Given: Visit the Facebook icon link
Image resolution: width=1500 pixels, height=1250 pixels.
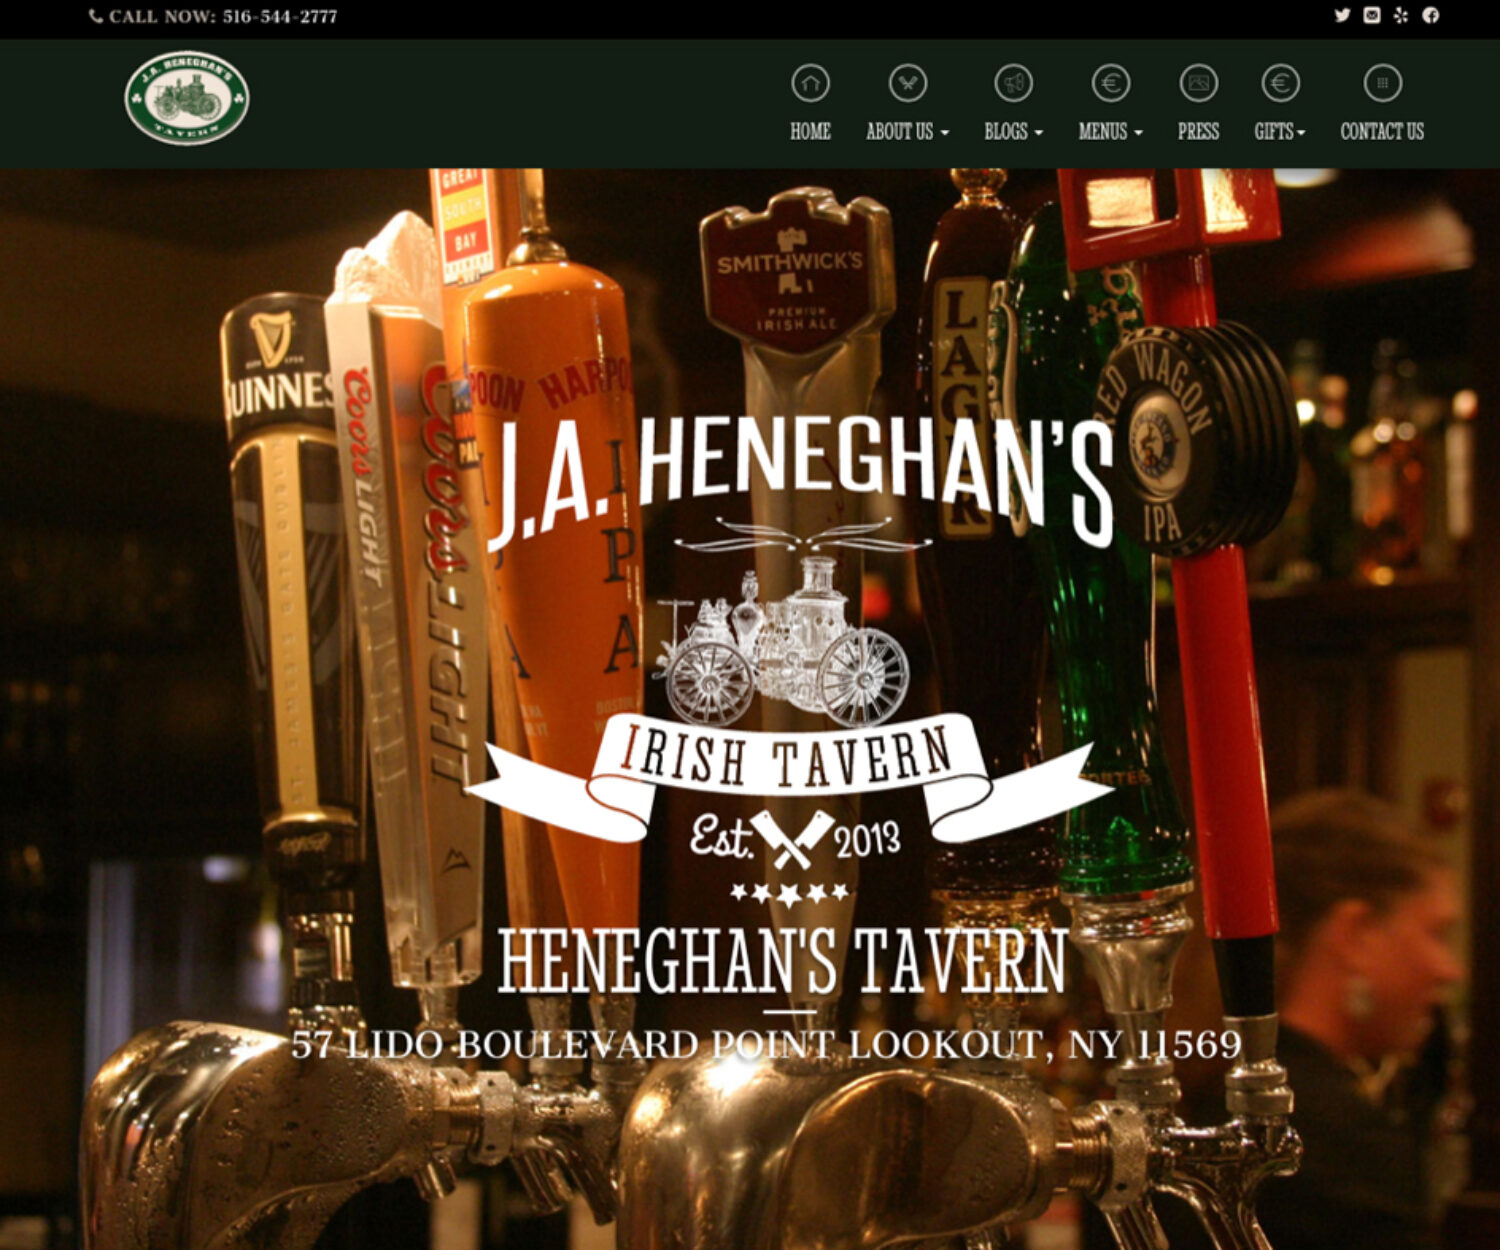Looking at the screenshot, I should pyautogui.click(x=1431, y=15).
